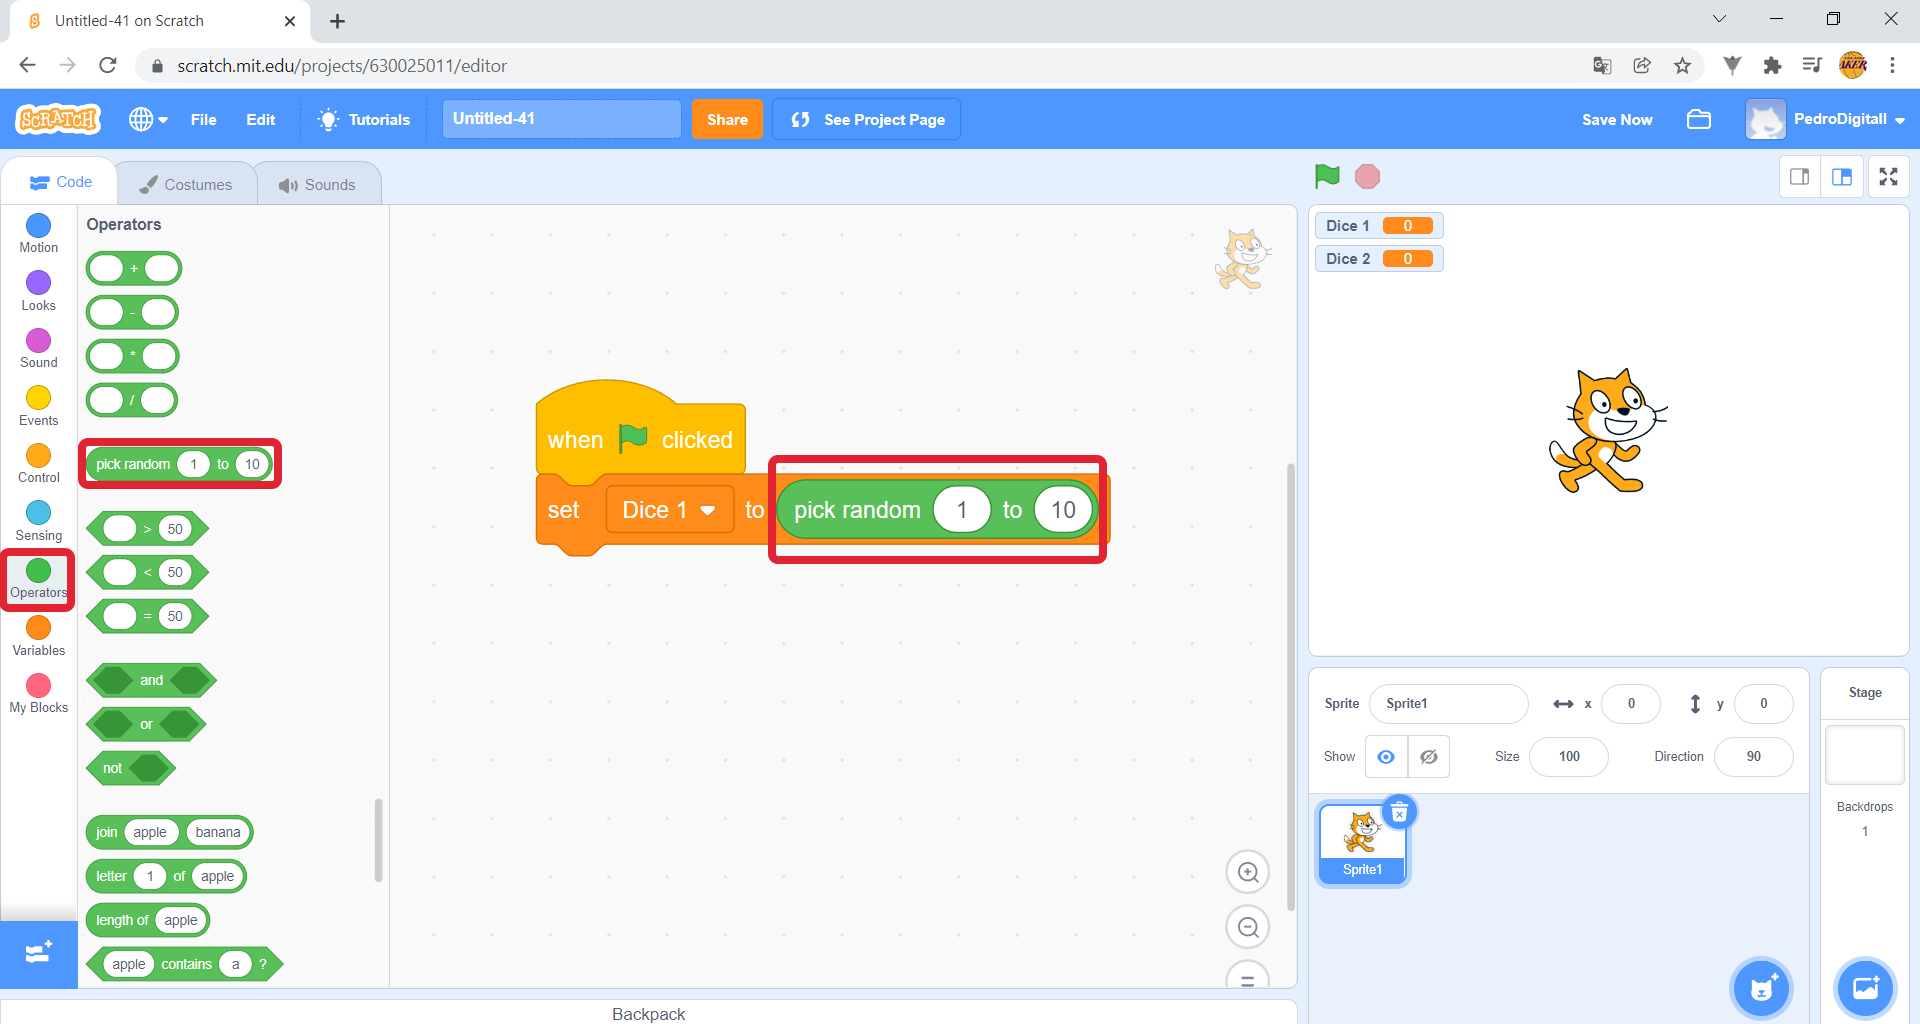The image size is (1920, 1024).
Task: Delete Sprite1 using trash icon
Action: 1400,812
